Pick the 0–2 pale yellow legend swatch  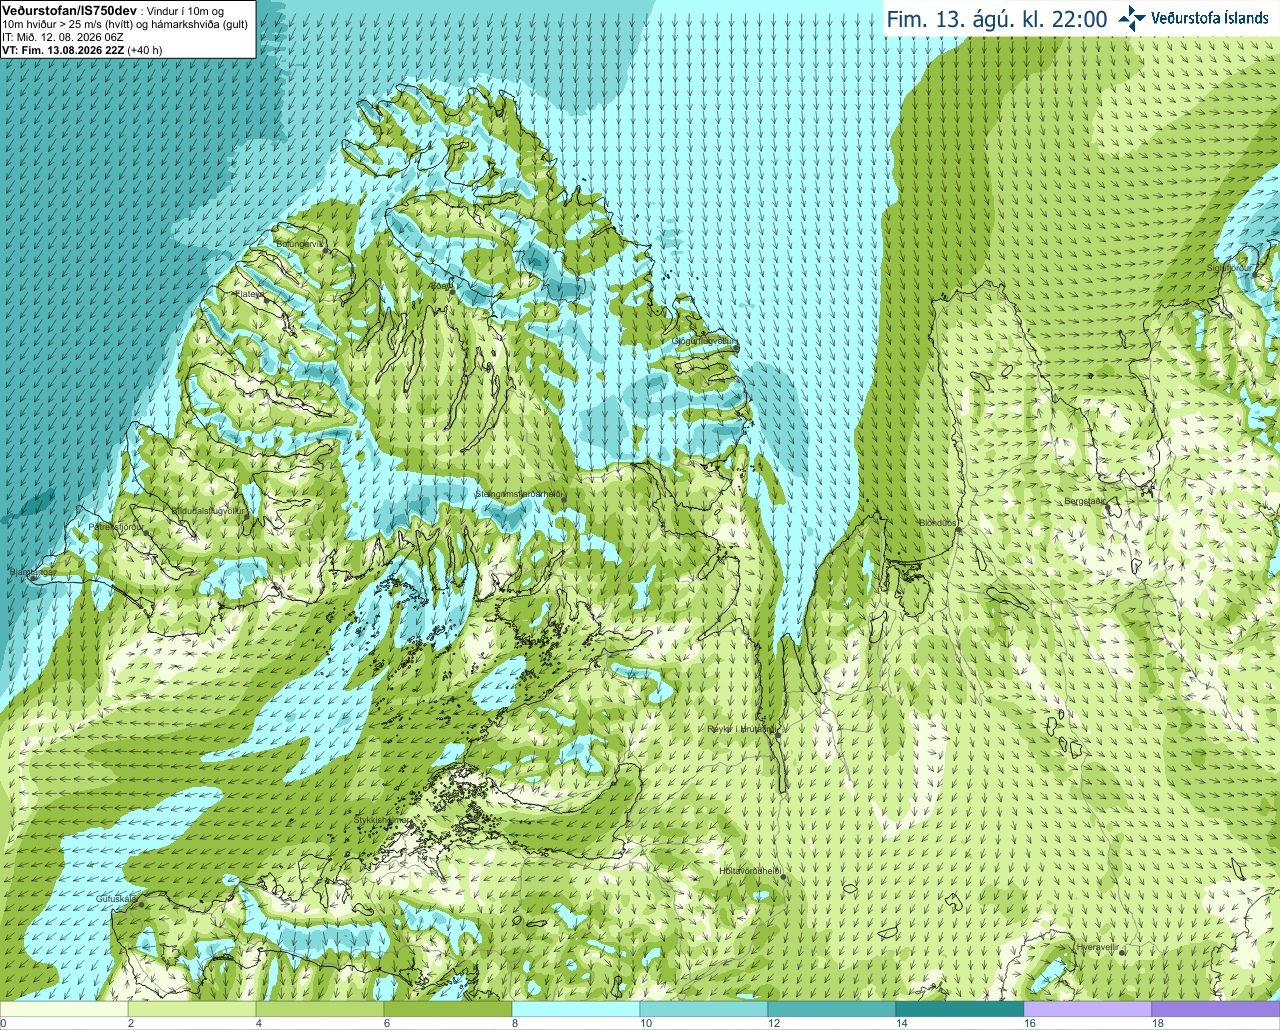coord(64,1009)
